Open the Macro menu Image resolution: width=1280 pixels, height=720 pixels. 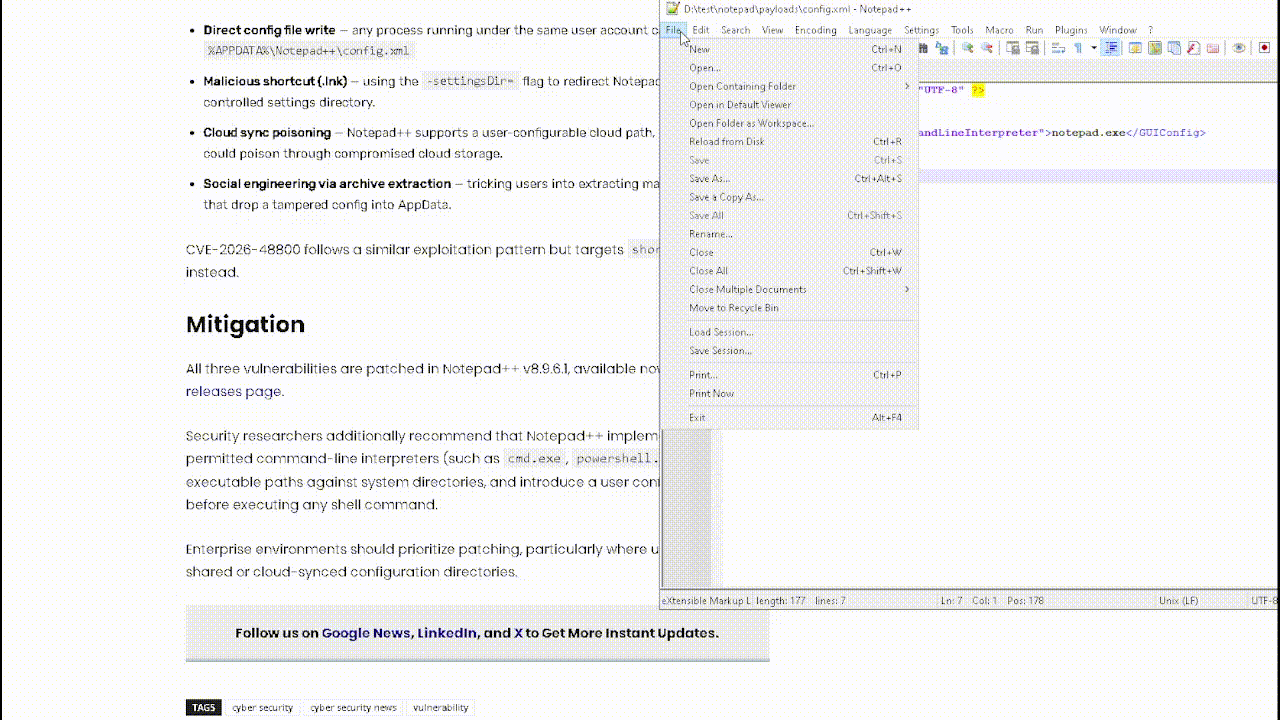(999, 30)
